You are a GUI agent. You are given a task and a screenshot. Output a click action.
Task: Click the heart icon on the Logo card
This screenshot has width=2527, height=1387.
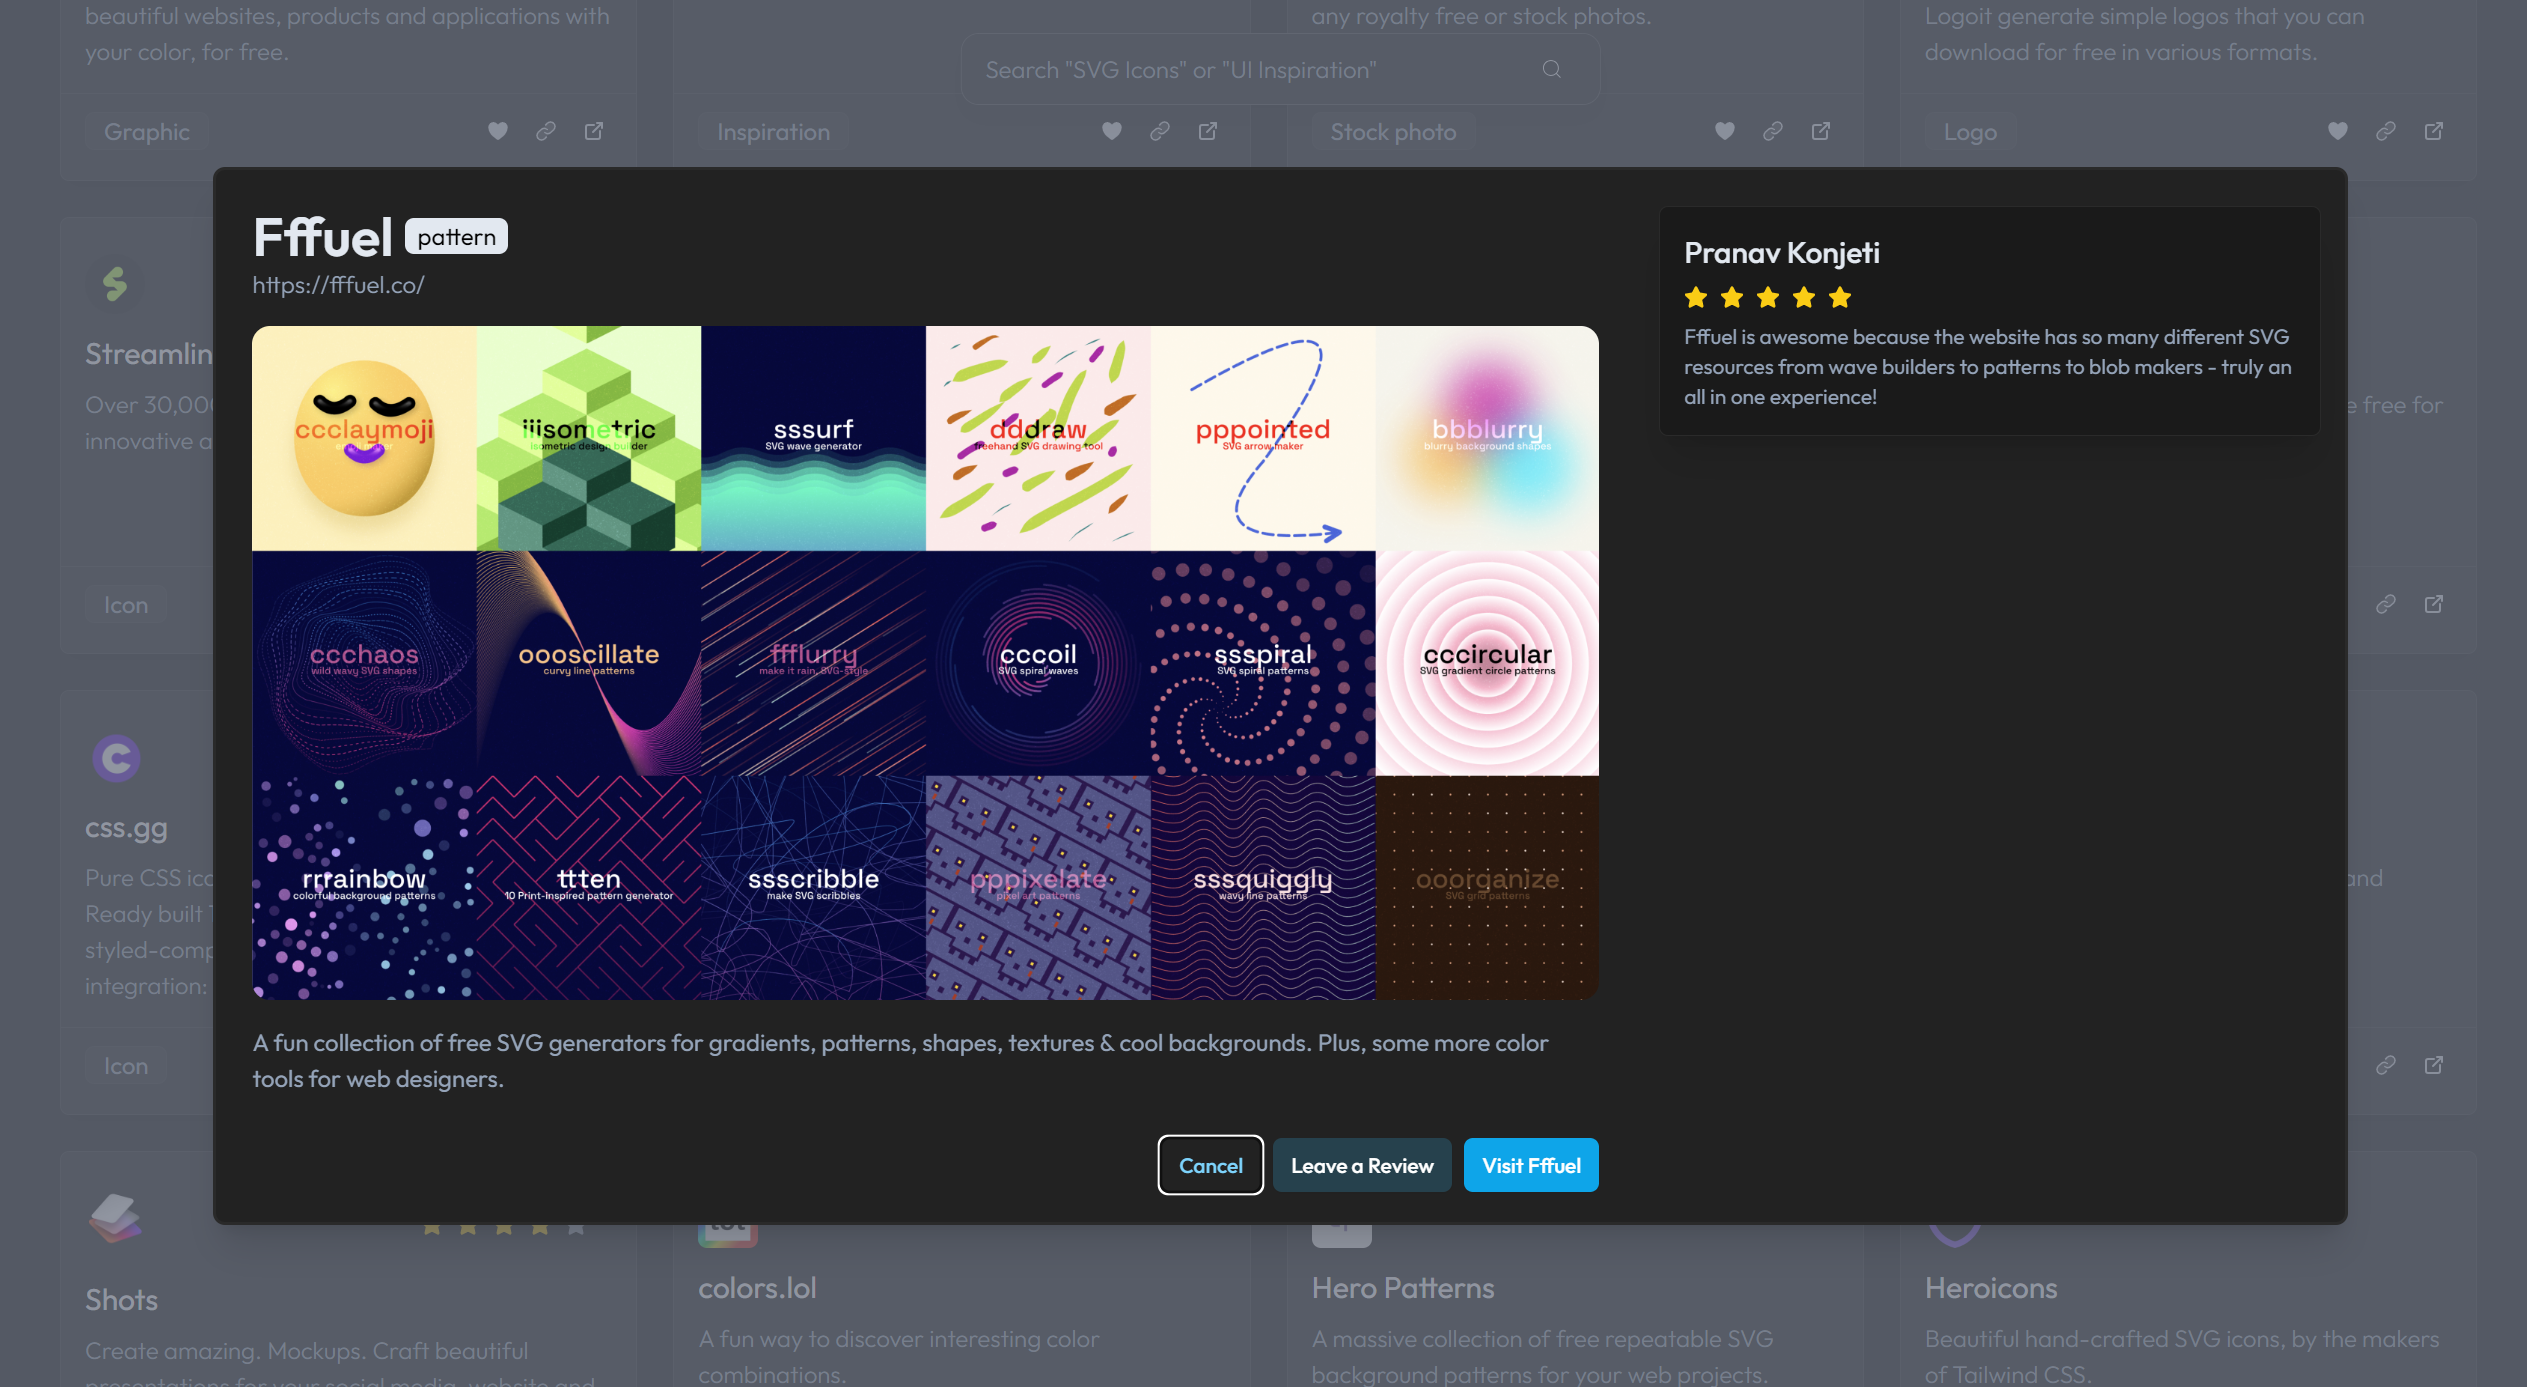(2337, 131)
